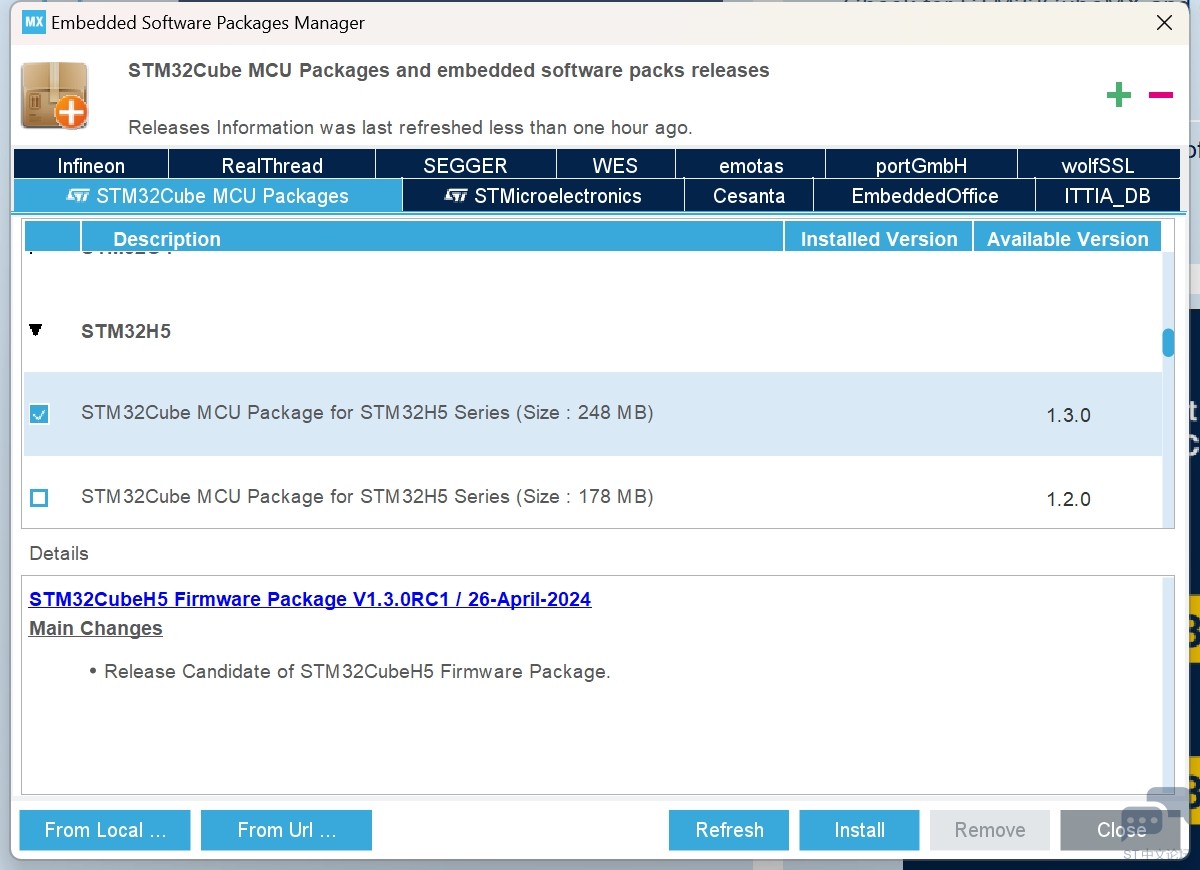Open the emotas tab
The height and width of the screenshot is (870, 1200).
pos(751,165)
